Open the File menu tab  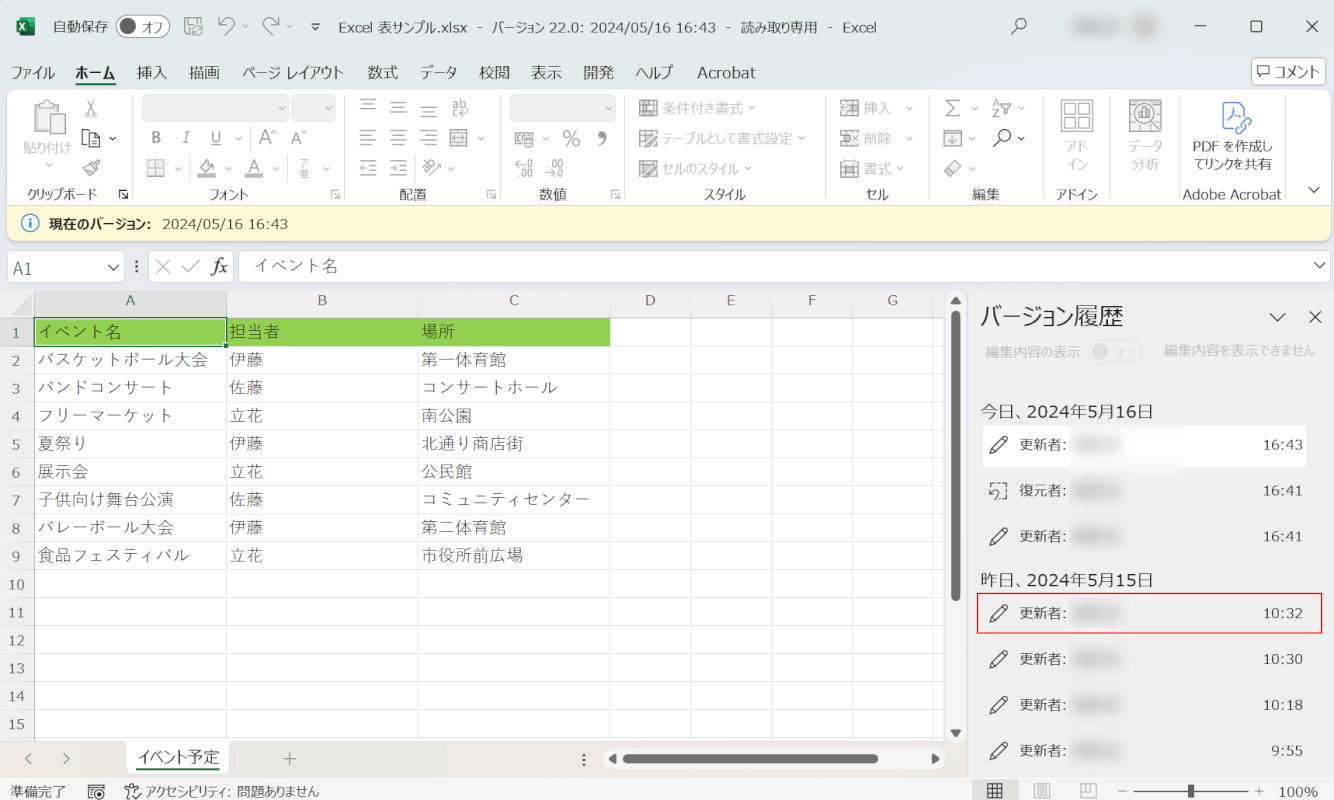[x=33, y=72]
